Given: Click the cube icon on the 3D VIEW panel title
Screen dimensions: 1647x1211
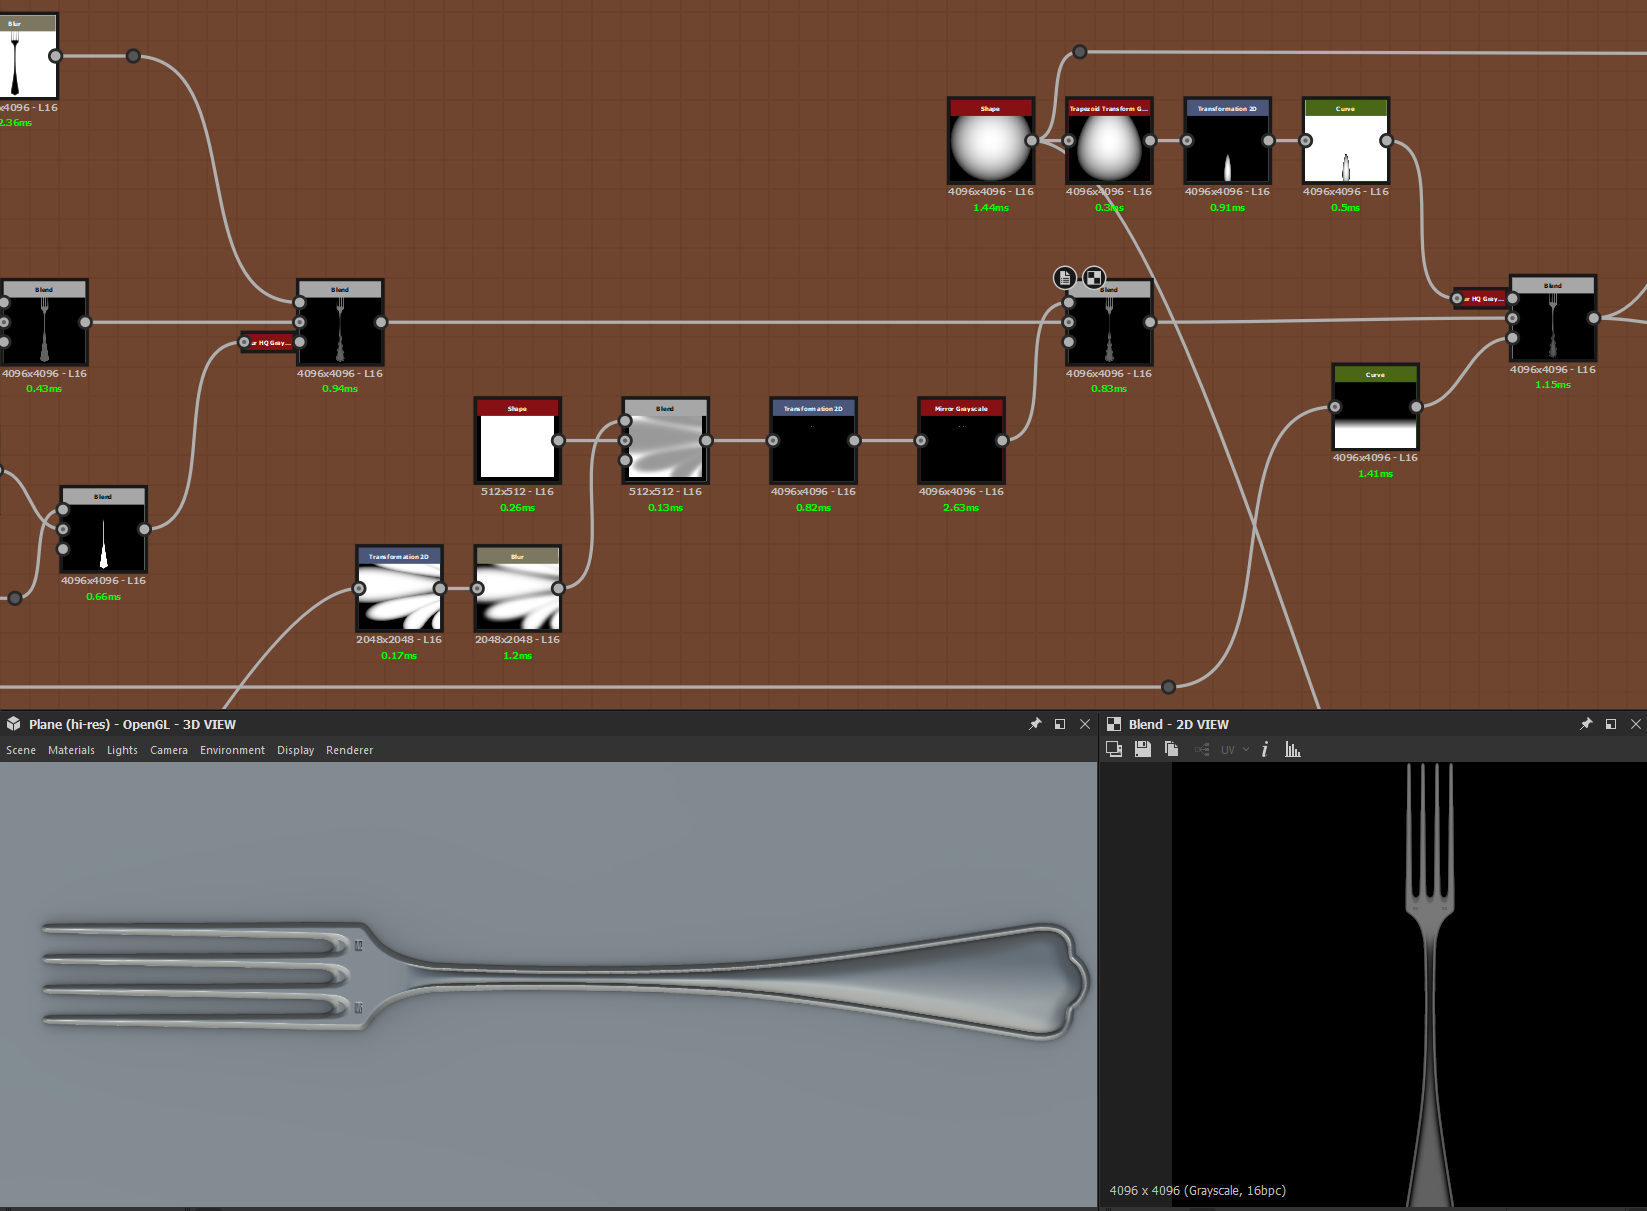Looking at the screenshot, I should click(x=12, y=723).
